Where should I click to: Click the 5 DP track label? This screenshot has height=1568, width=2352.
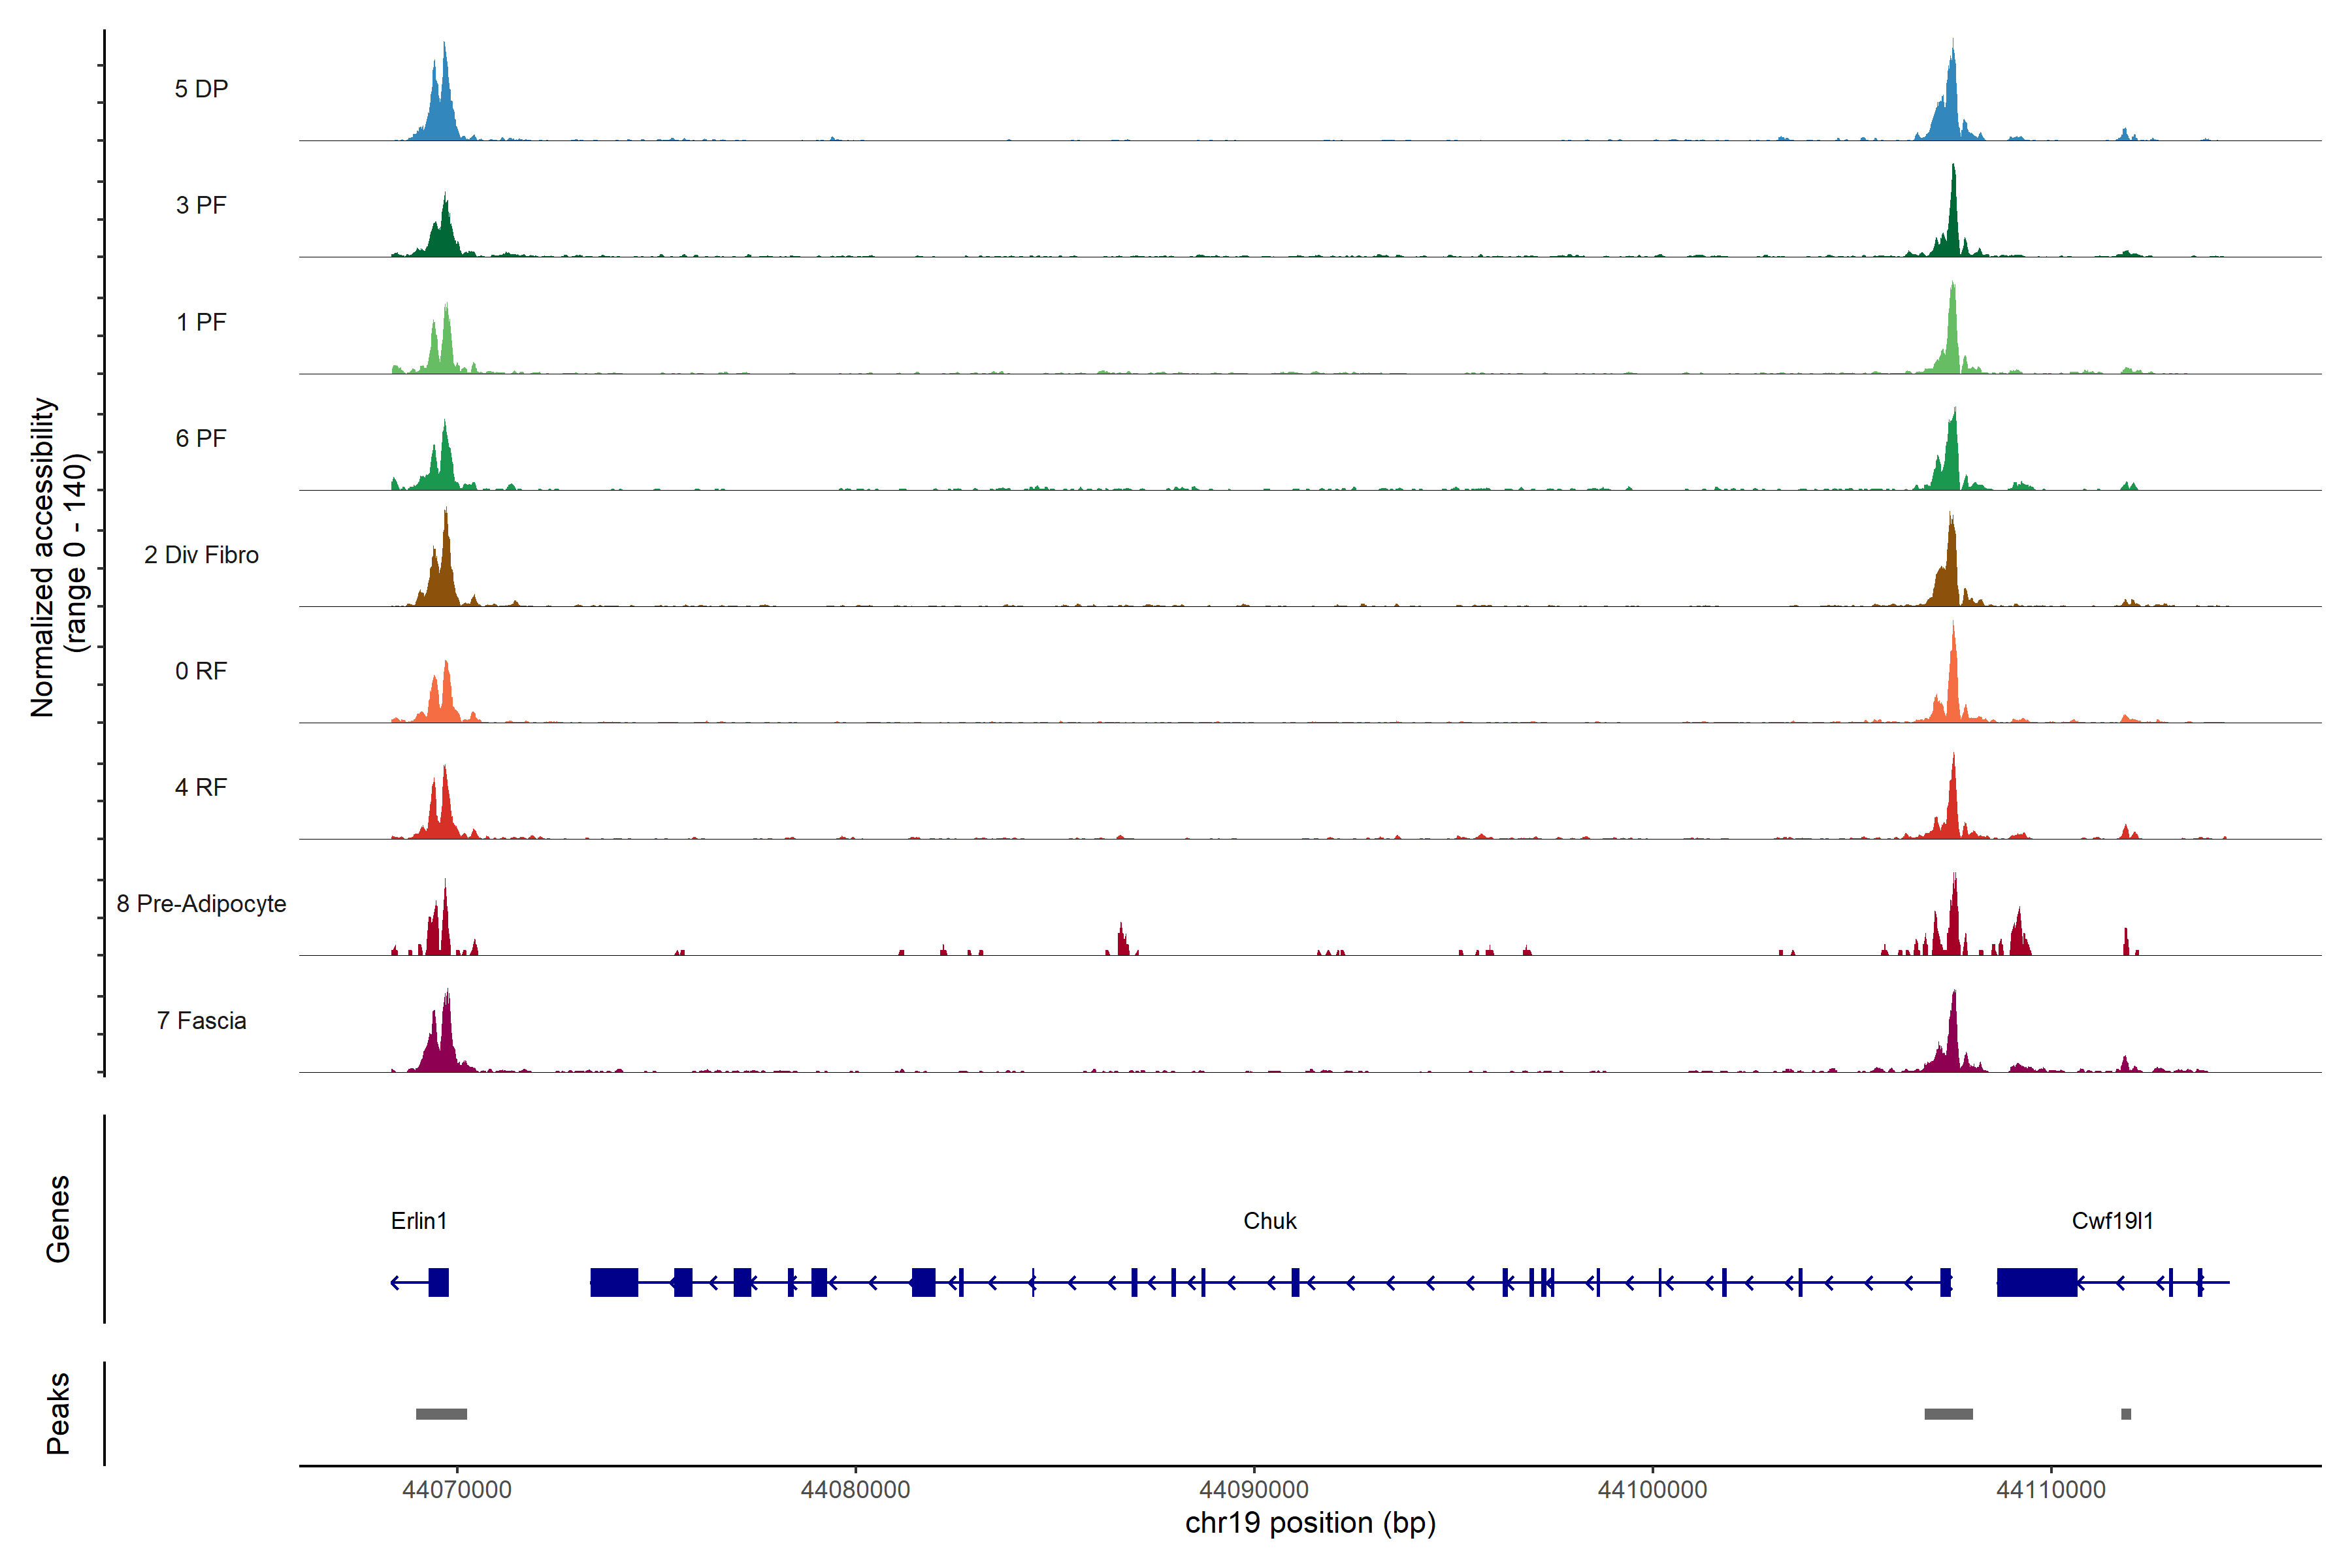[201, 89]
